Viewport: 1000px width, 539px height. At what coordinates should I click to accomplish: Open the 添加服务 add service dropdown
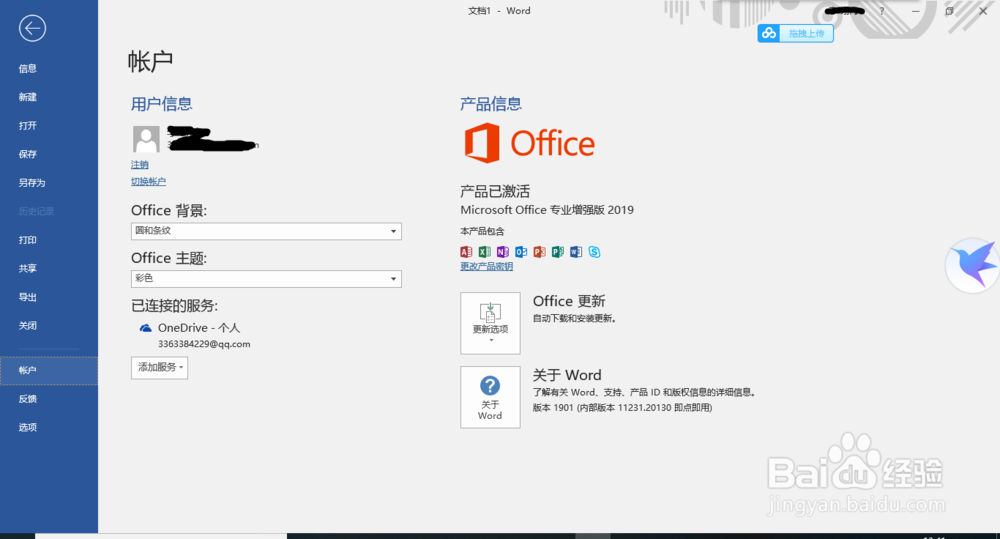(x=159, y=367)
